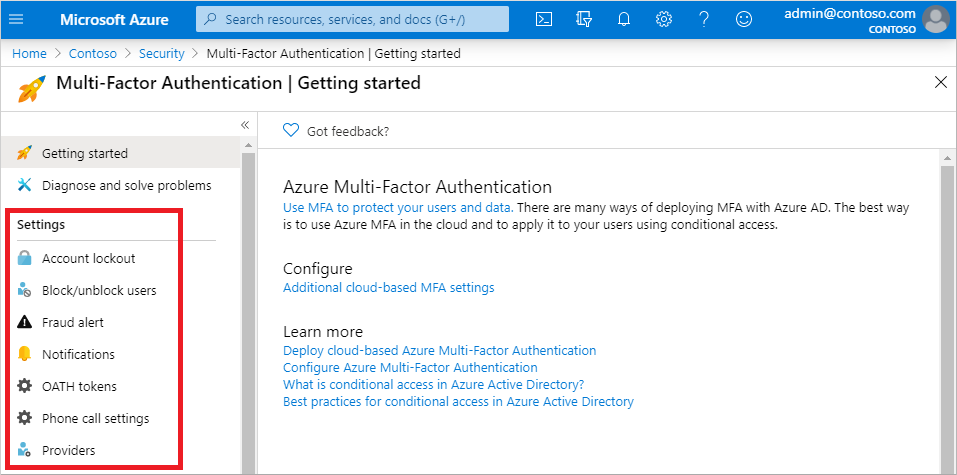Open Additional cloud-based MFA settings
Screen dimensions: 957x475
(x=389, y=288)
